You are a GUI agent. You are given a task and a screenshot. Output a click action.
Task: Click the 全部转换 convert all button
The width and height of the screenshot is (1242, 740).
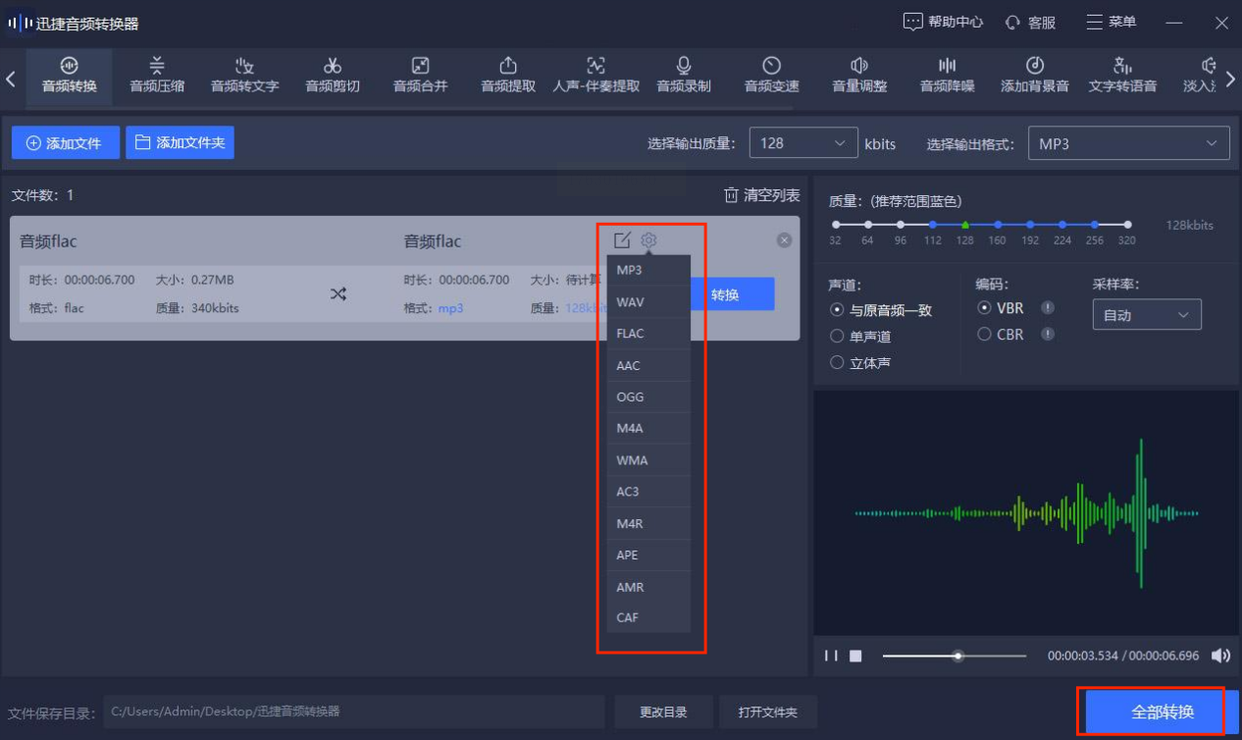click(1162, 712)
